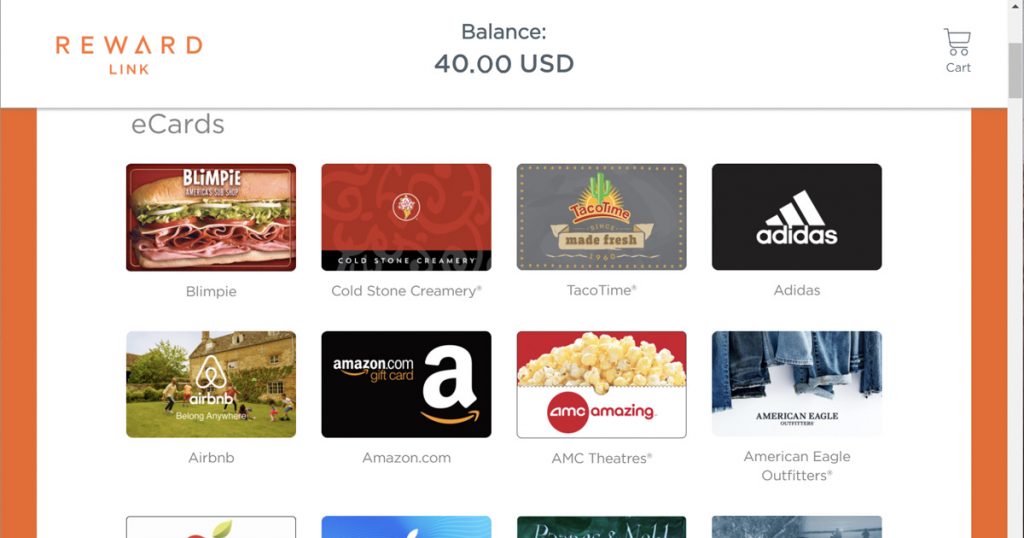This screenshot has height=538, width=1024.
Task: Open the shopping Cart icon
Action: [x=957, y=50]
